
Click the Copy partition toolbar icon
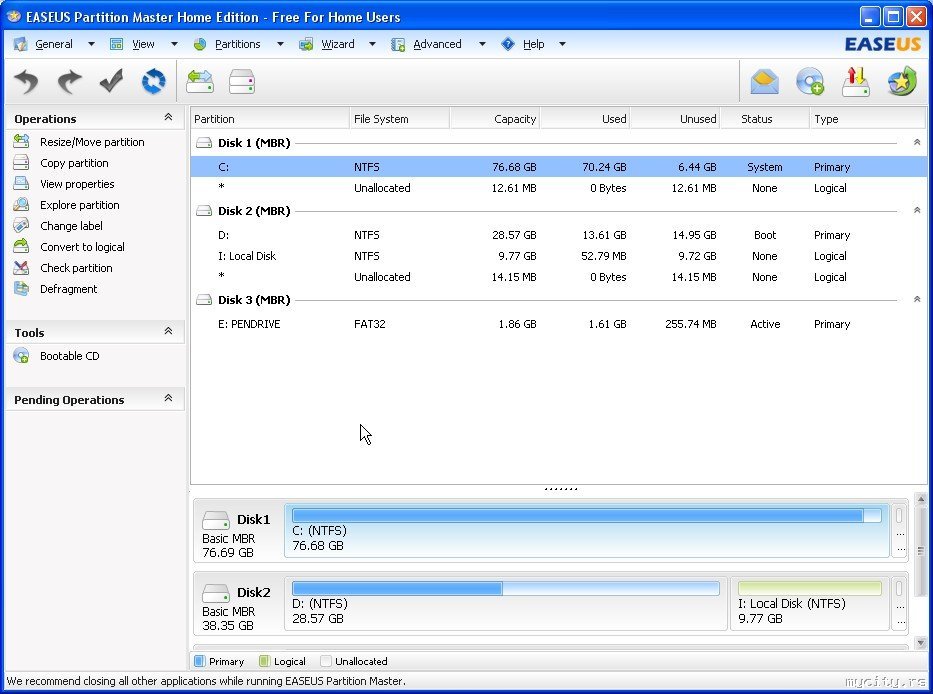coord(242,82)
